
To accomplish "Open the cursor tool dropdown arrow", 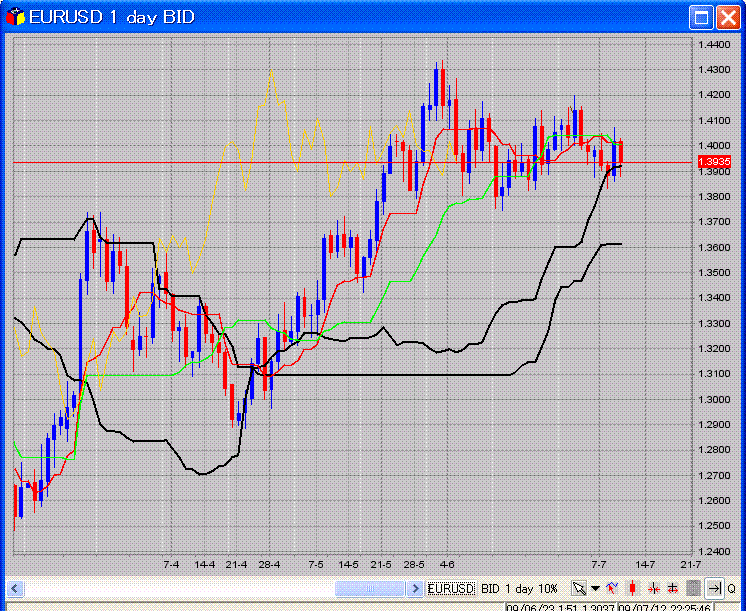I will click(595, 588).
